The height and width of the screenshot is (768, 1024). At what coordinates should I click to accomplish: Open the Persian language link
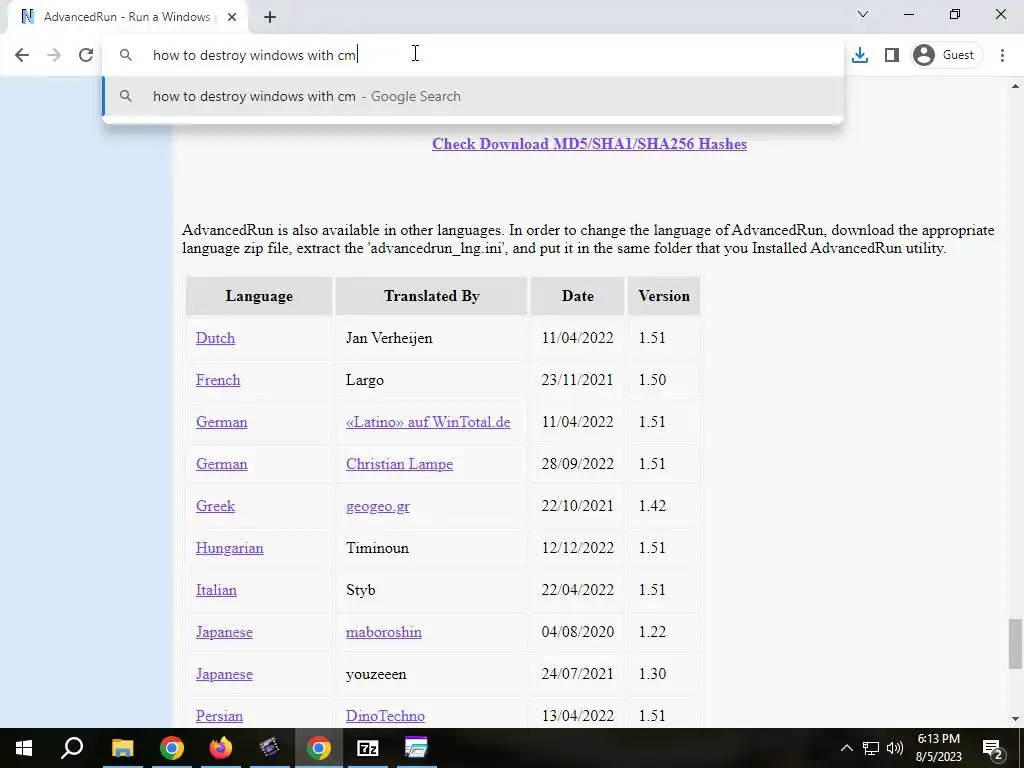tap(219, 716)
